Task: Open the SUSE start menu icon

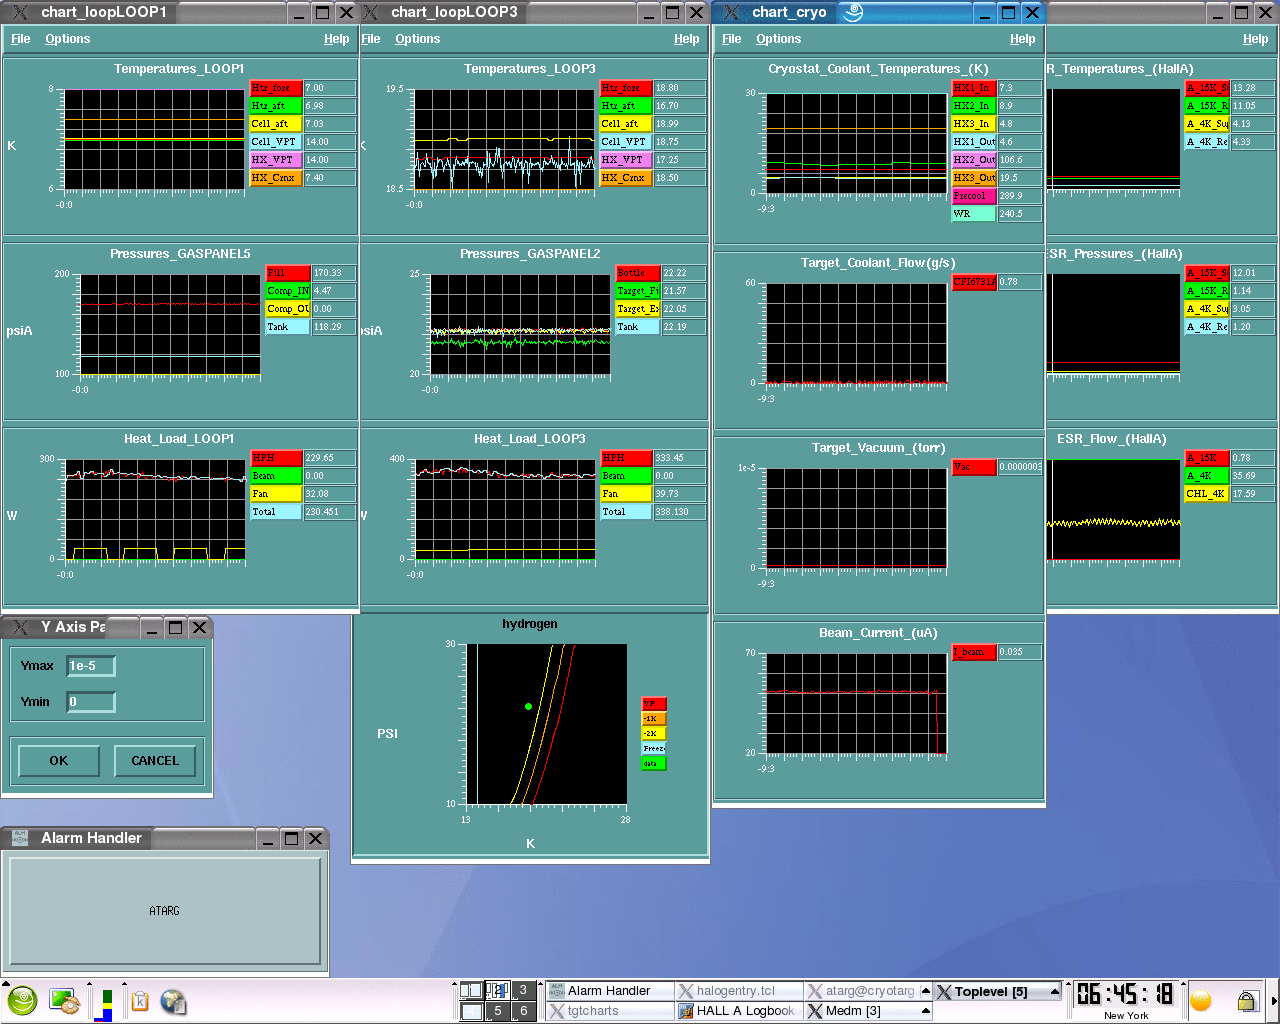Action: (22, 1000)
